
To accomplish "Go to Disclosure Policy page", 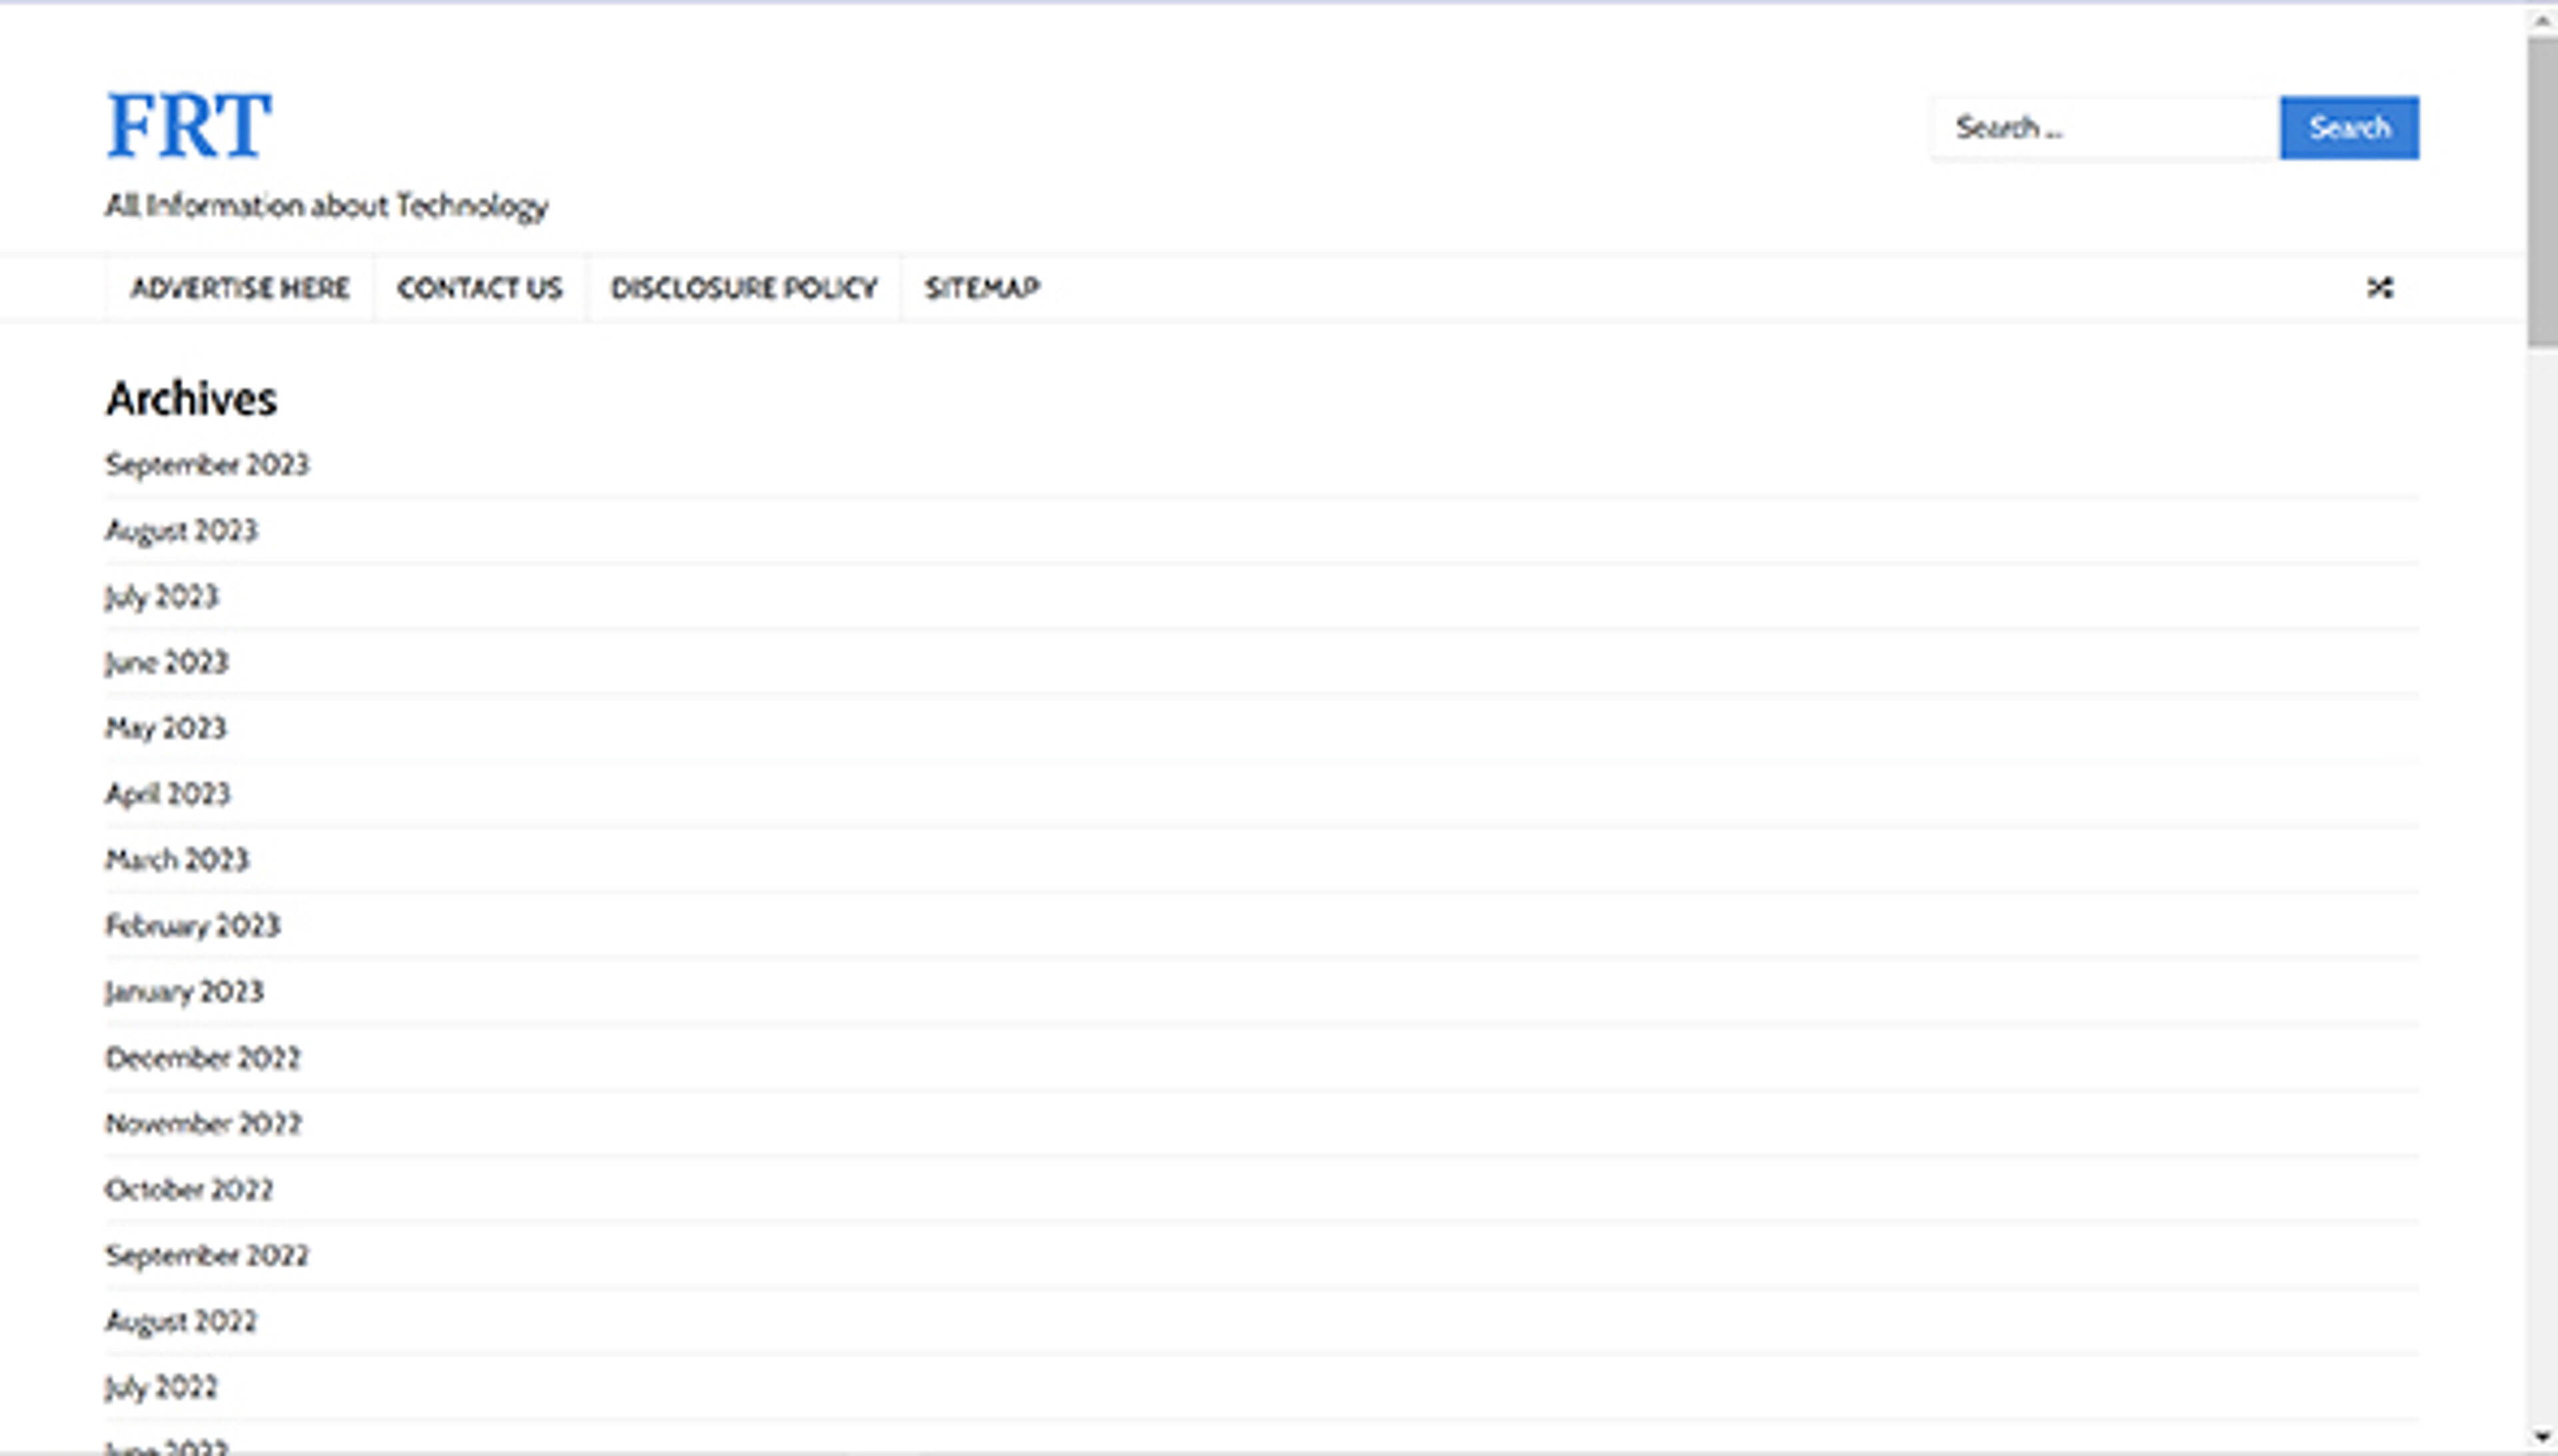I will (x=744, y=288).
